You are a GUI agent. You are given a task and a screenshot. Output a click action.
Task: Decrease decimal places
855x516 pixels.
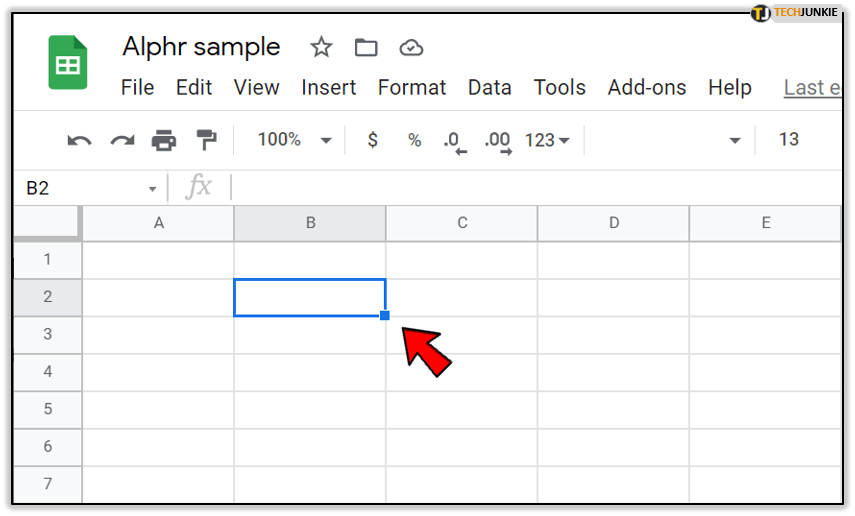click(x=455, y=141)
